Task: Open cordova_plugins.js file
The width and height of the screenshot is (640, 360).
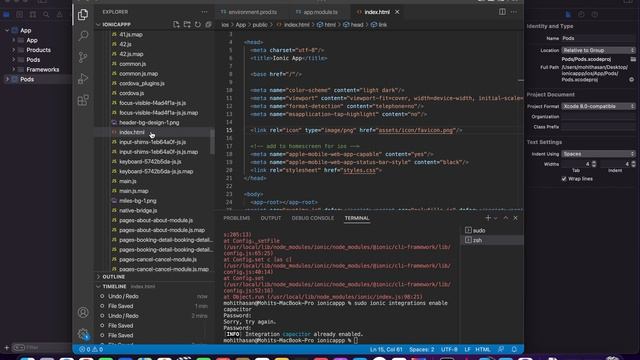Action: pos(142,83)
